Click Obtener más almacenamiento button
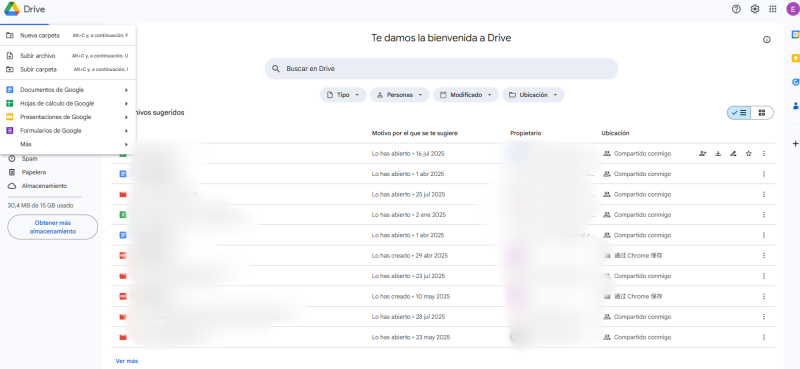 click(53, 227)
